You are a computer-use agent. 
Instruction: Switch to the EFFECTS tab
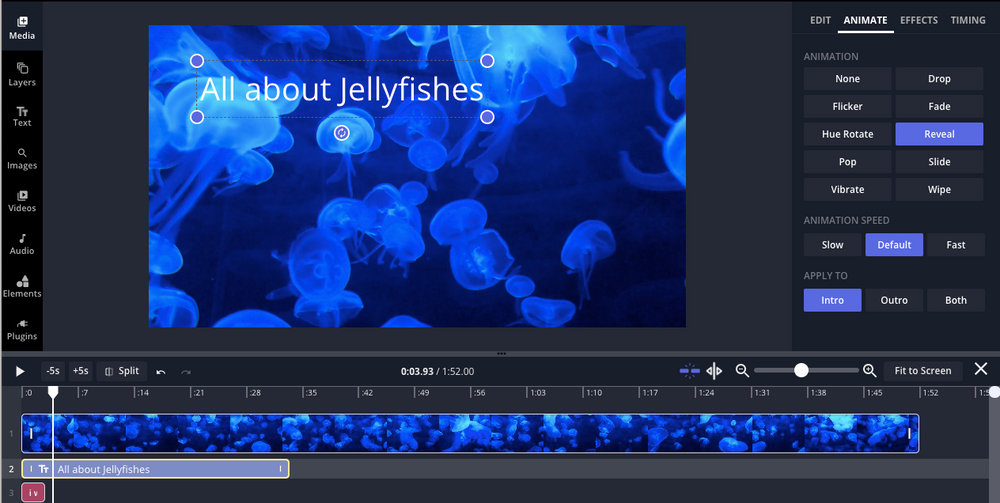[918, 20]
